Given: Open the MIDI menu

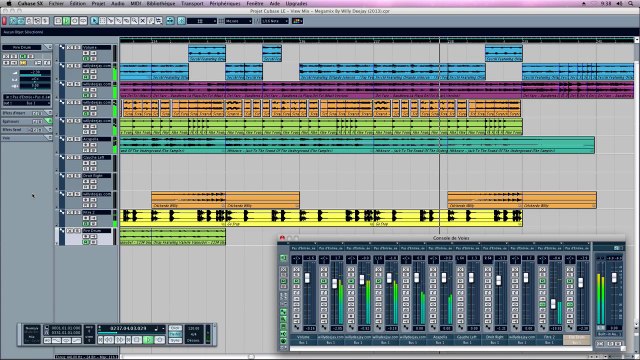Looking at the screenshot, I should 136,3.
